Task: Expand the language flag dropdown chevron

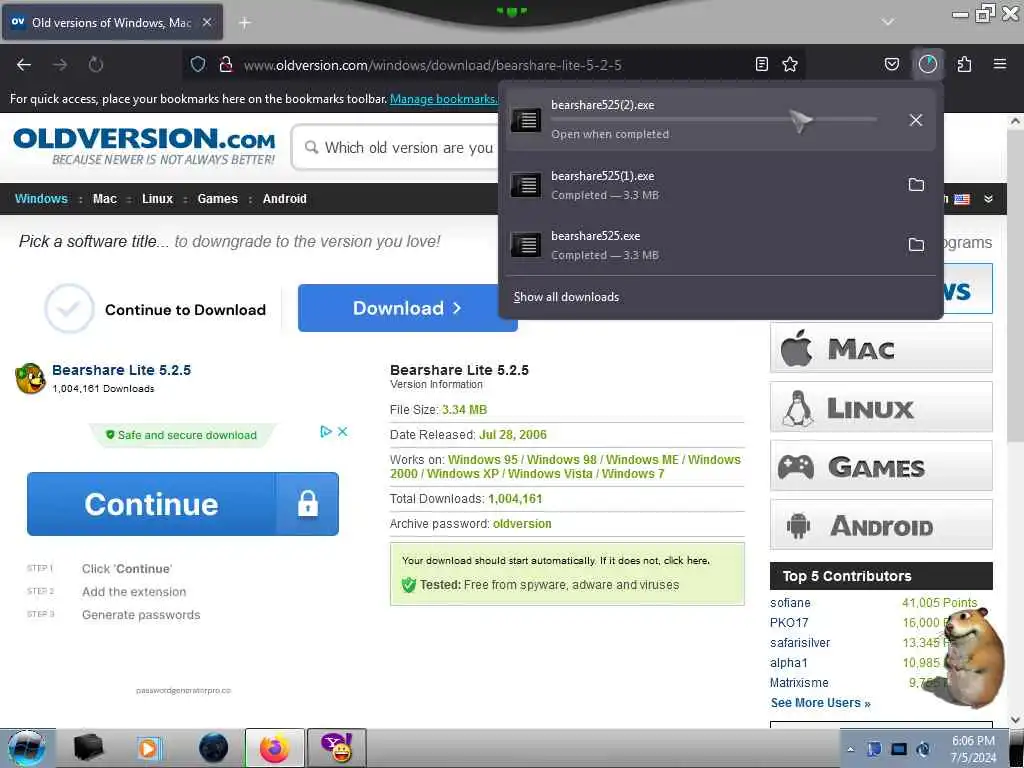Action: tap(989, 199)
